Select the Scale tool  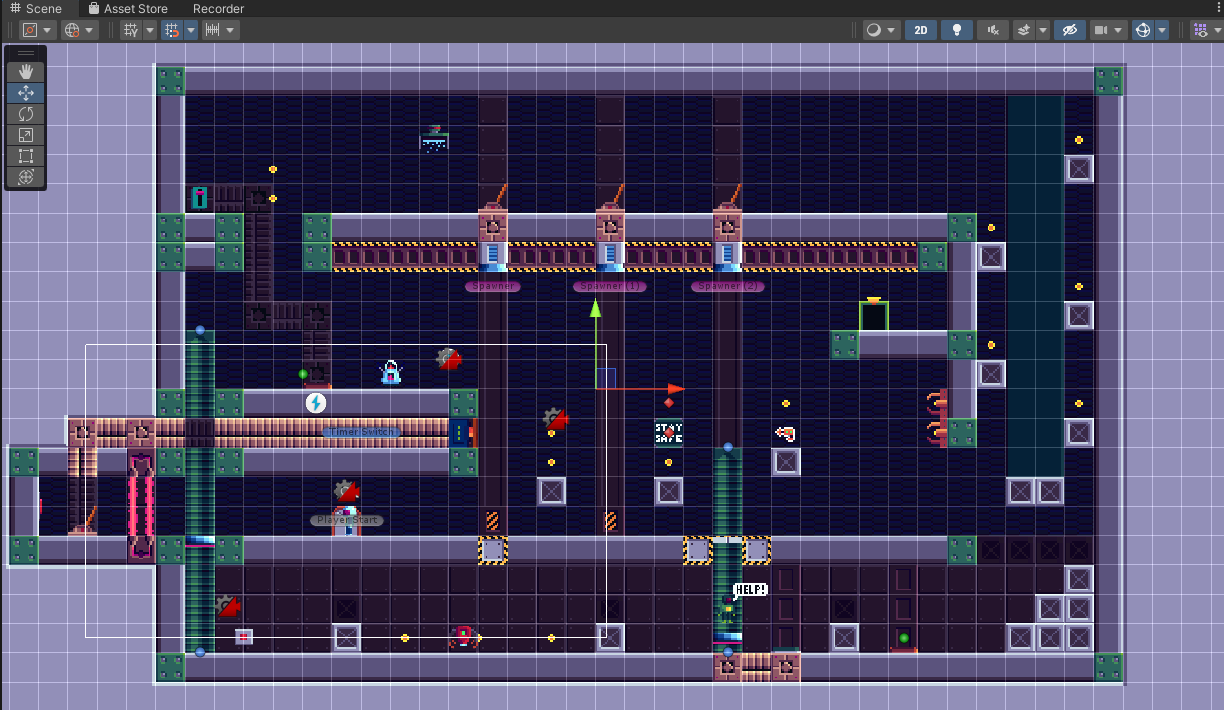point(26,135)
